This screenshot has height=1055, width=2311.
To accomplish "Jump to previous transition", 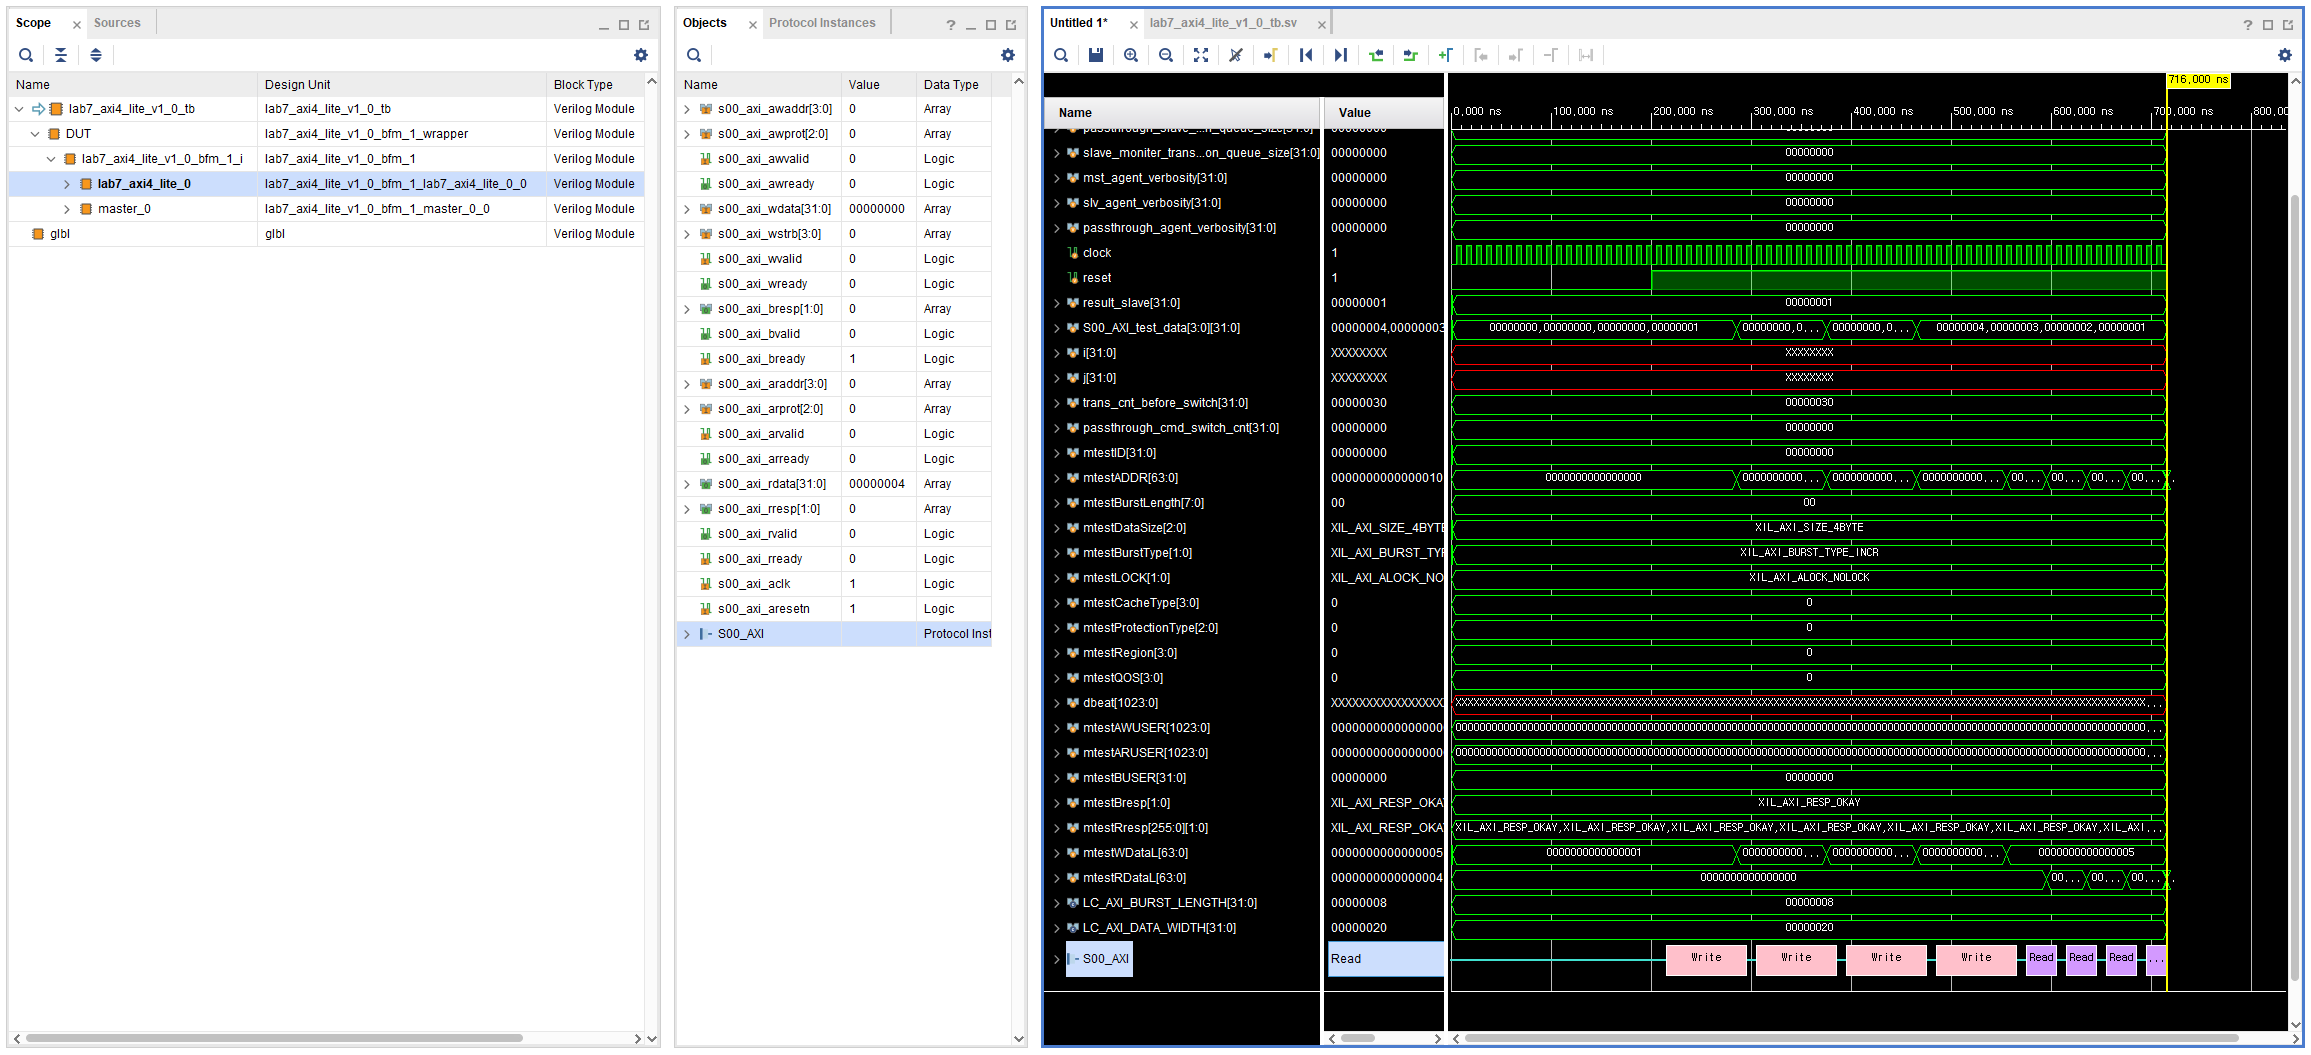I will pyautogui.click(x=1376, y=55).
